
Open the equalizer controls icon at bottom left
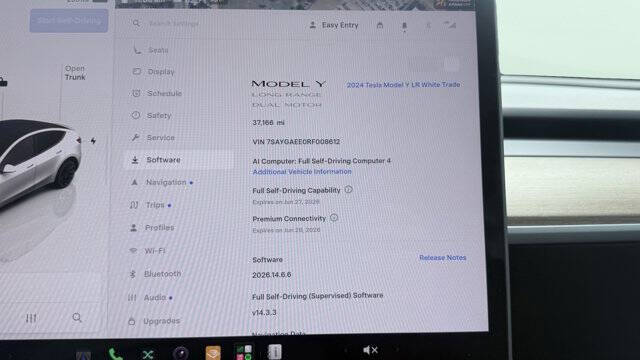(31, 318)
